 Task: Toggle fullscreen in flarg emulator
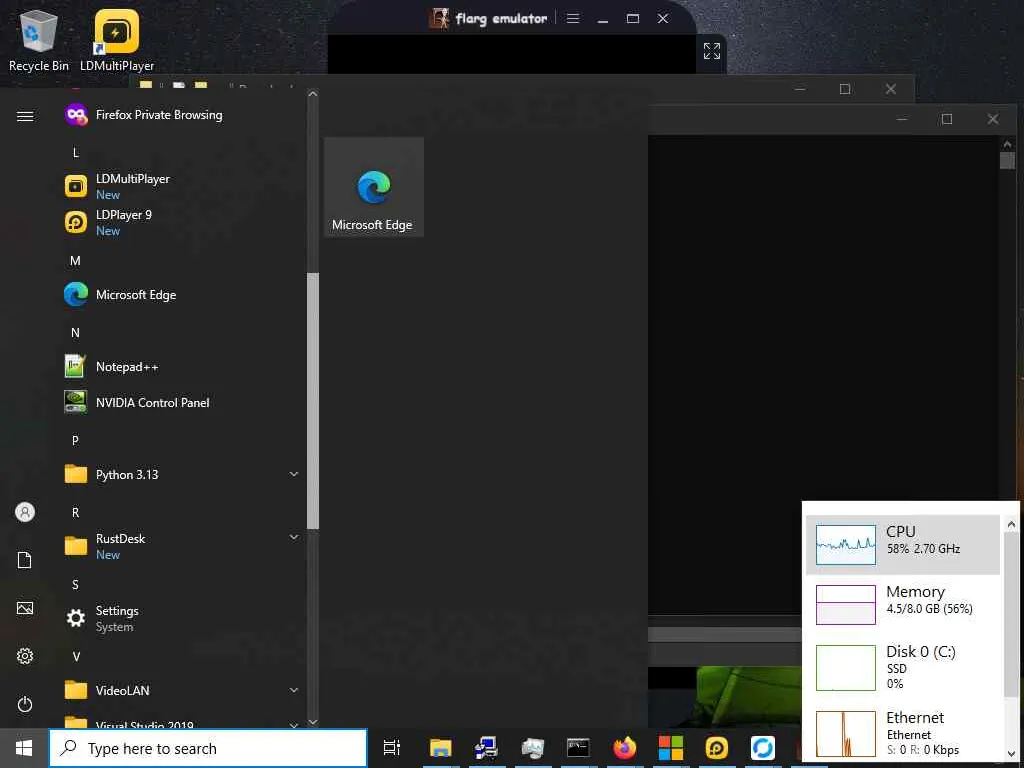point(711,51)
